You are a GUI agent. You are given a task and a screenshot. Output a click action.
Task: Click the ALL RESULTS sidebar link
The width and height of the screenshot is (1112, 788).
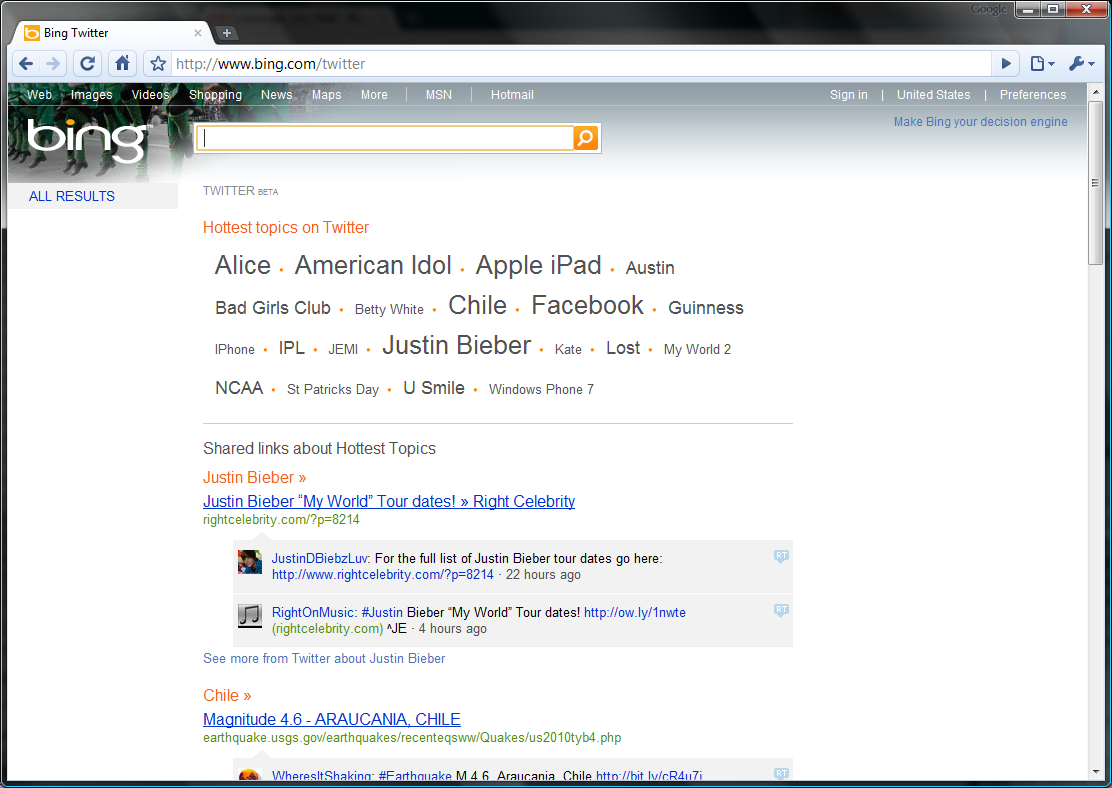pyautogui.click(x=72, y=196)
